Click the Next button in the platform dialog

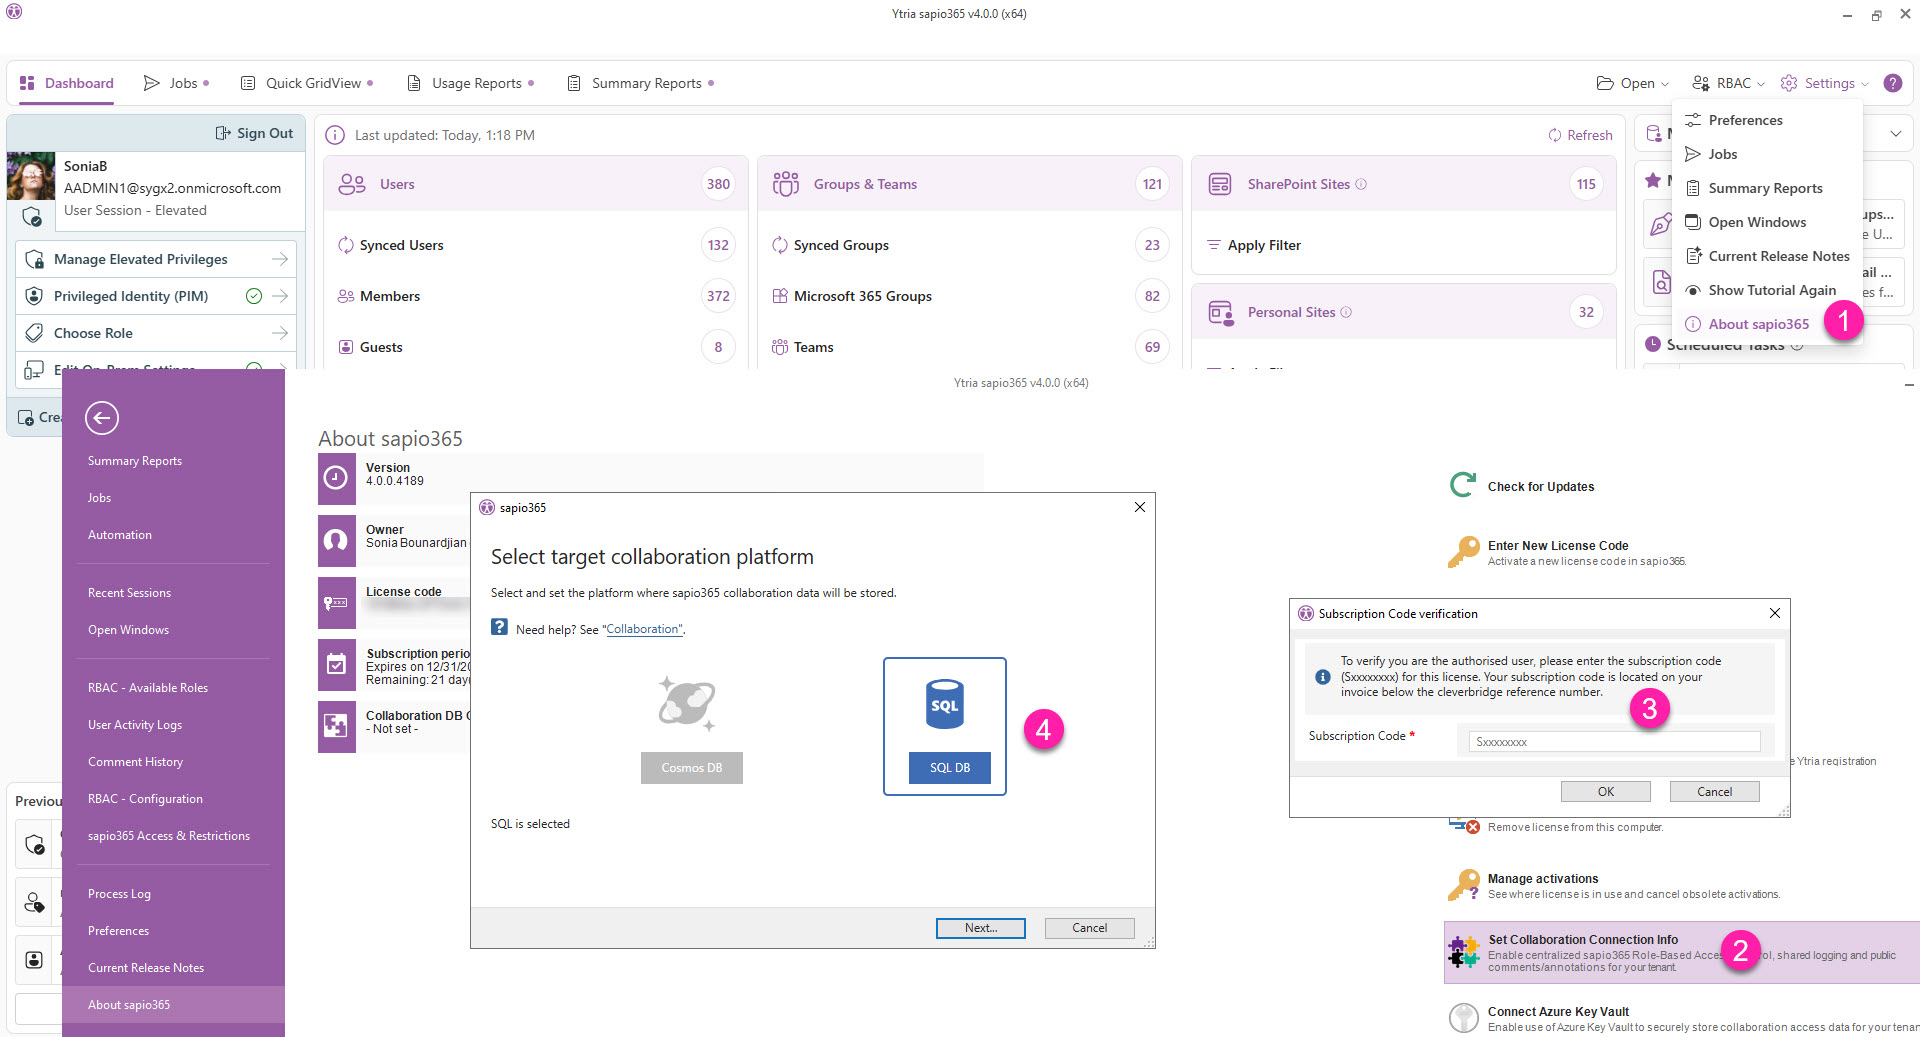(x=980, y=928)
